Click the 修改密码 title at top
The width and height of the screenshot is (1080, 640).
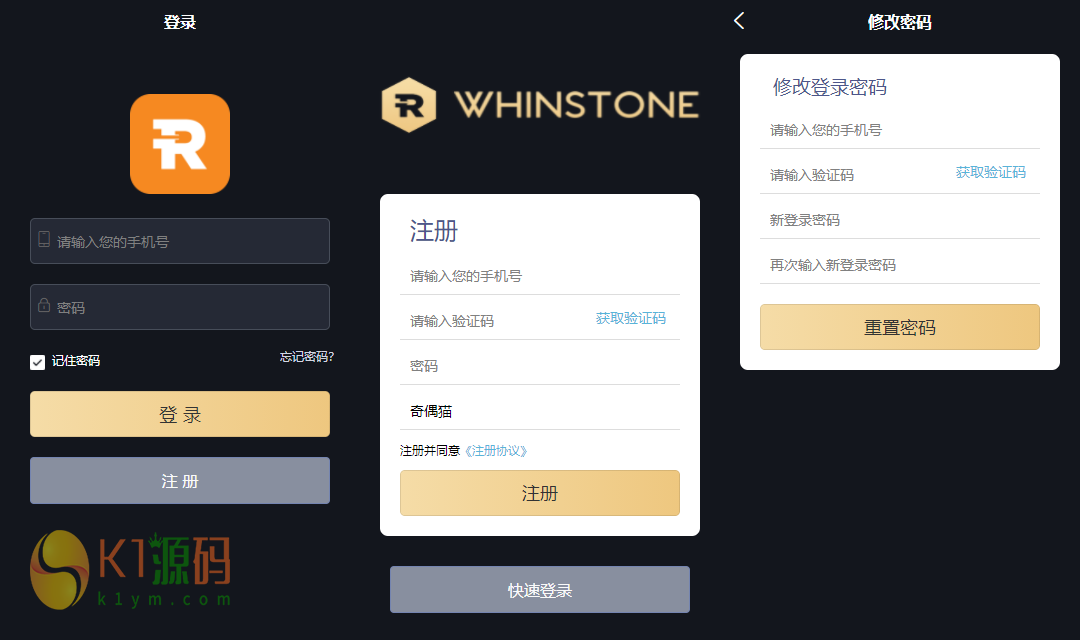(900, 22)
